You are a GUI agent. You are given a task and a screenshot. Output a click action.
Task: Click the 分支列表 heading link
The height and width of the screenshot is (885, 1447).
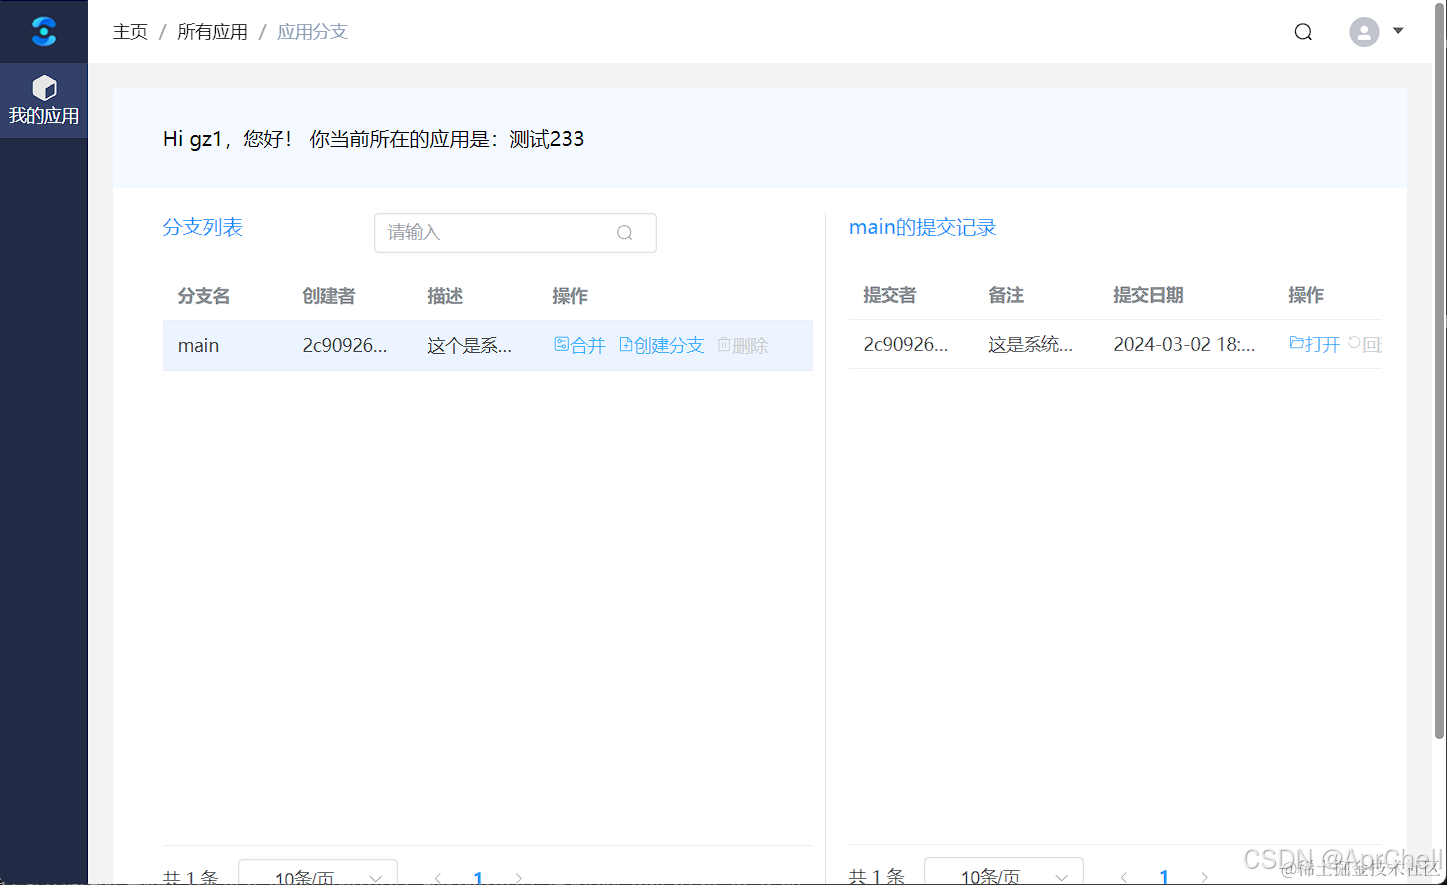point(203,227)
